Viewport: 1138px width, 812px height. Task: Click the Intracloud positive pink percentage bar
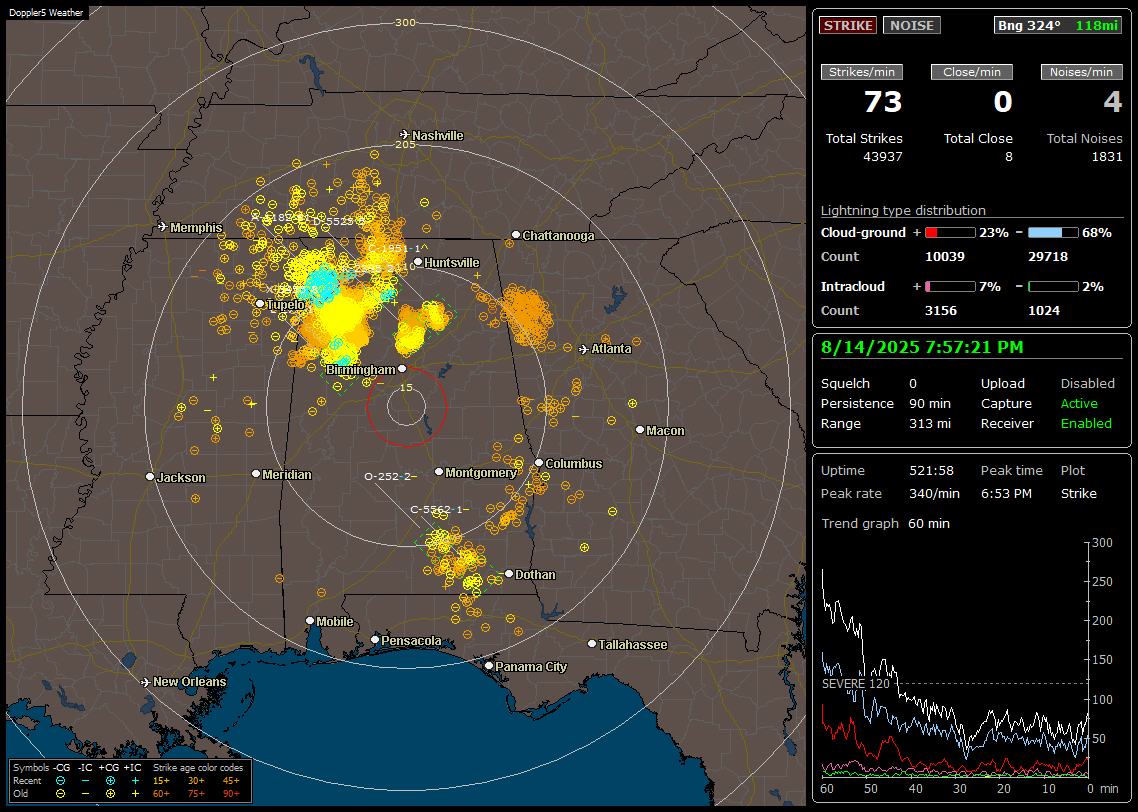pyautogui.click(x=950, y=287)
